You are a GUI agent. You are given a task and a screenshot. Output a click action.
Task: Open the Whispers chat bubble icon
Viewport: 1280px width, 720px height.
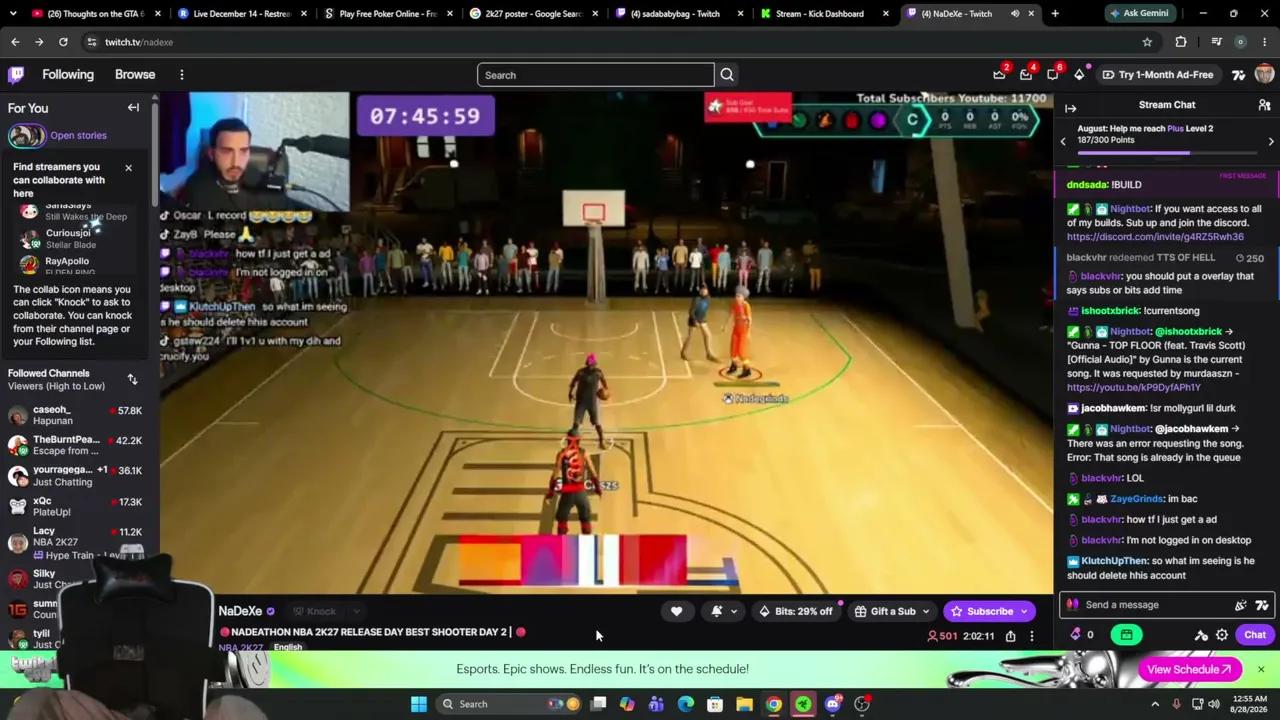1052,75
